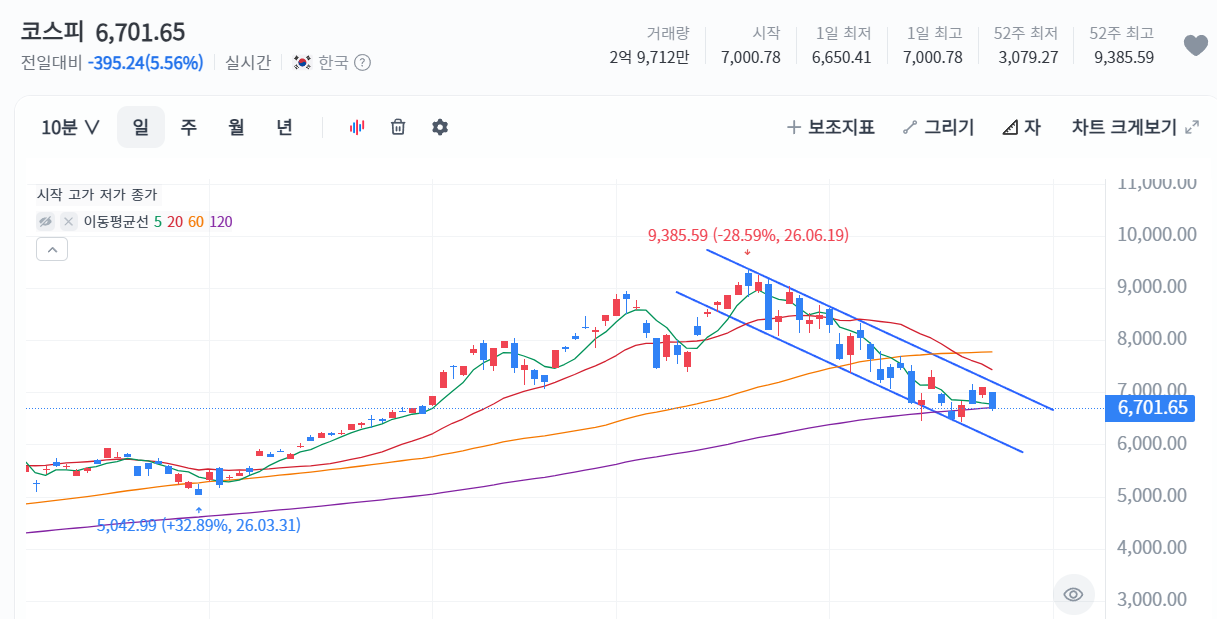The height and width of the screenshot is (619, 1217).
Task: Click the eye icon at chart bottom right
Action: (1073, 595)
